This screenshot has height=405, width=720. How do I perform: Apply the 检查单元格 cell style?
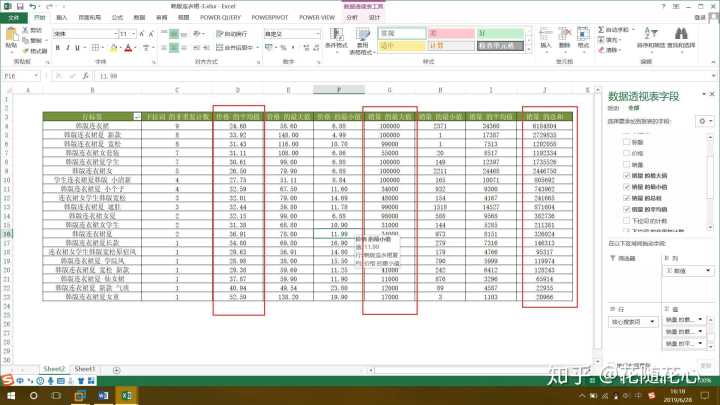click(x=500, y=45)
